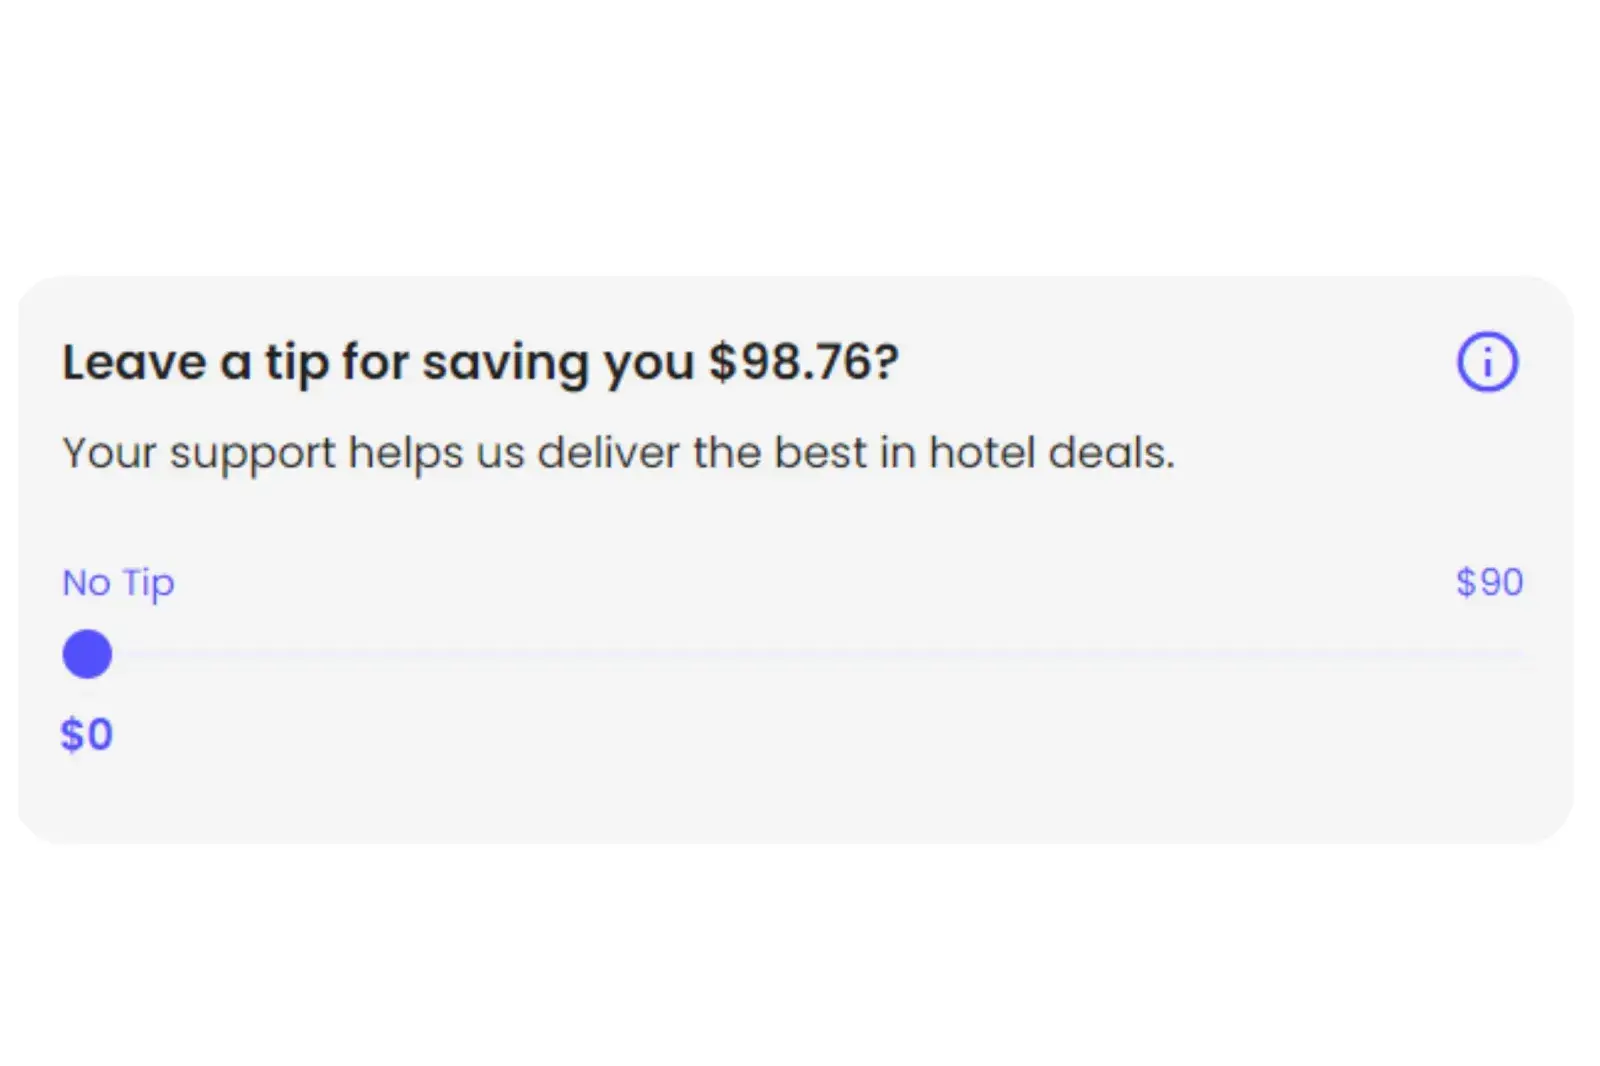Image resolution: width=1600 pixels, height=1066 pixels.
Task: Click the word 'hotel deals' in subtitle
Action: (x=1050, y=453)
